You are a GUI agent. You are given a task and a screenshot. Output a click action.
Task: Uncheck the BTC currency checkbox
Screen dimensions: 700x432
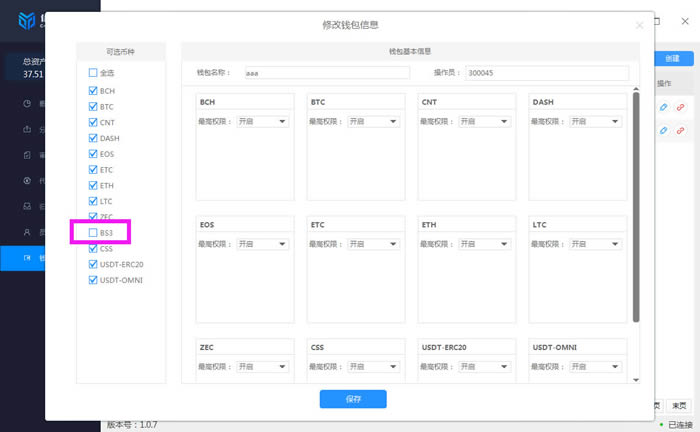pyautogui.click(x=93, y=106)
